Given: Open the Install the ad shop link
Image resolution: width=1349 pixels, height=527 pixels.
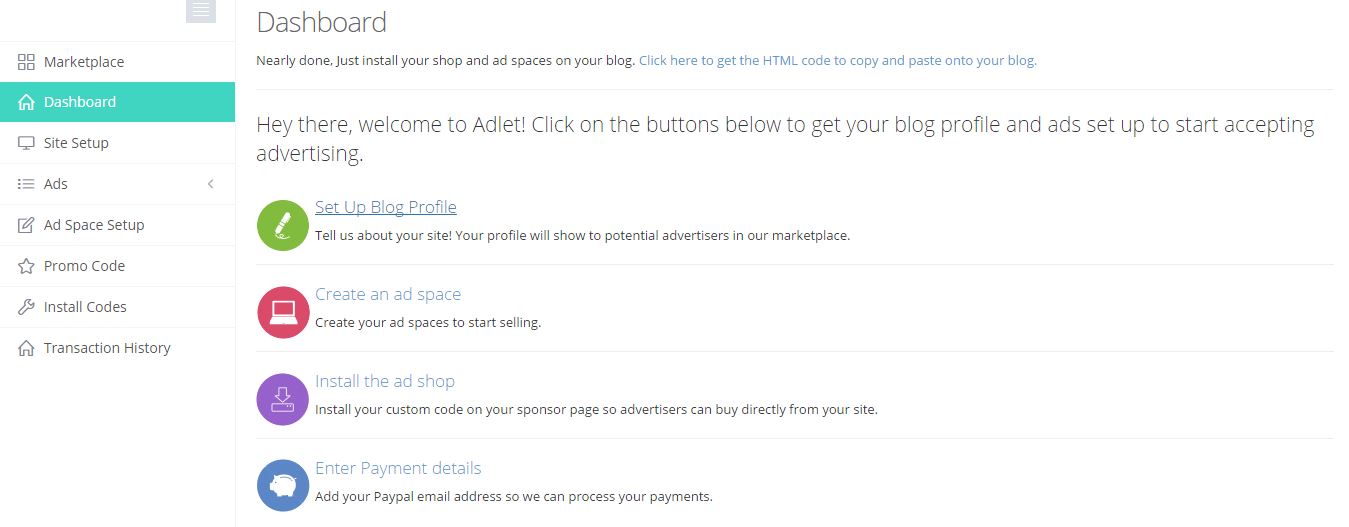Looking at the screenshot, I should pyautogui.click(x=385, y=381).
